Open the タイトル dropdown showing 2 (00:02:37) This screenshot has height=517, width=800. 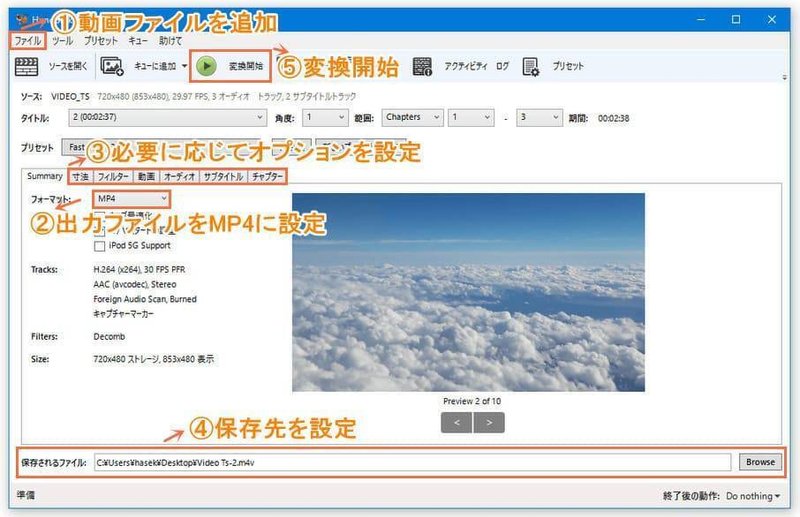167,118
